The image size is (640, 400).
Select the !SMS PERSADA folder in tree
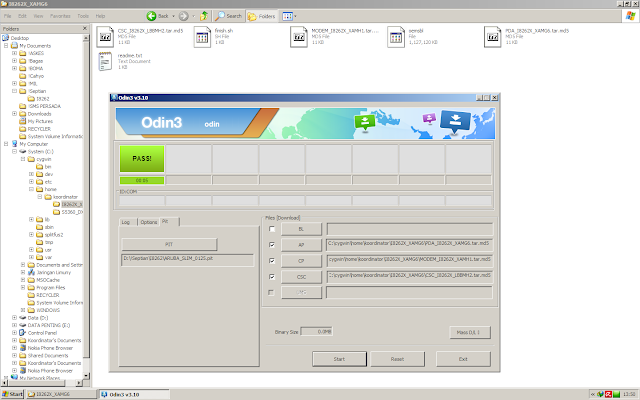coord(44,106)
